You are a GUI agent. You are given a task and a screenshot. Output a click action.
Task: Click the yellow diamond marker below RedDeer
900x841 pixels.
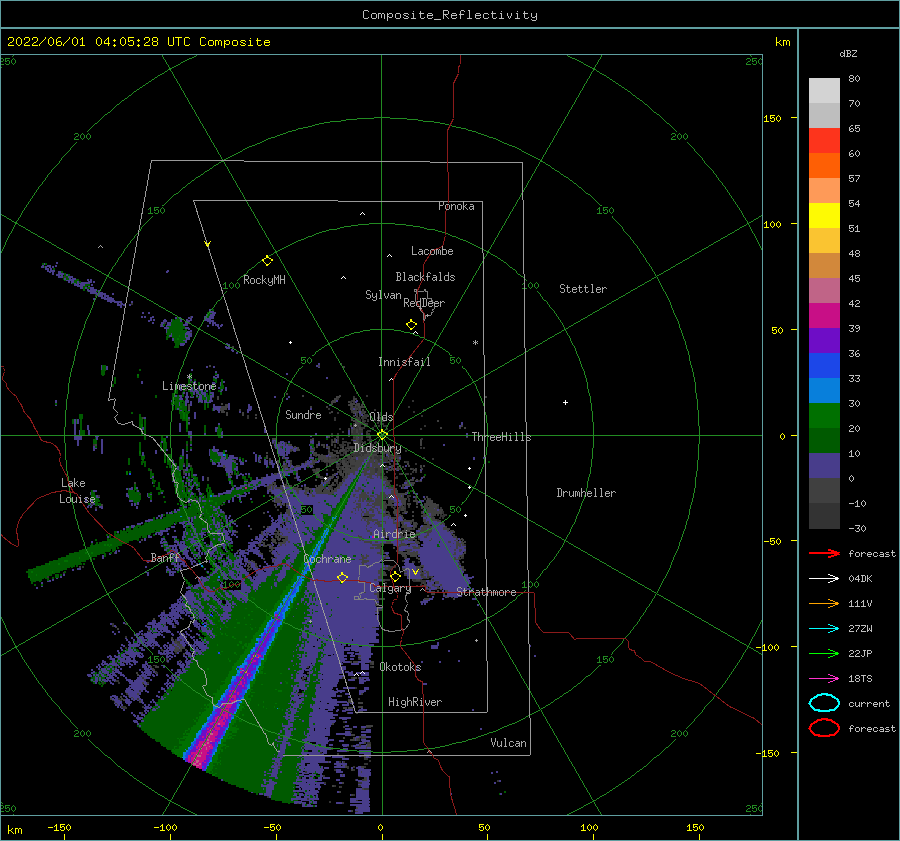tap(412, 325)
